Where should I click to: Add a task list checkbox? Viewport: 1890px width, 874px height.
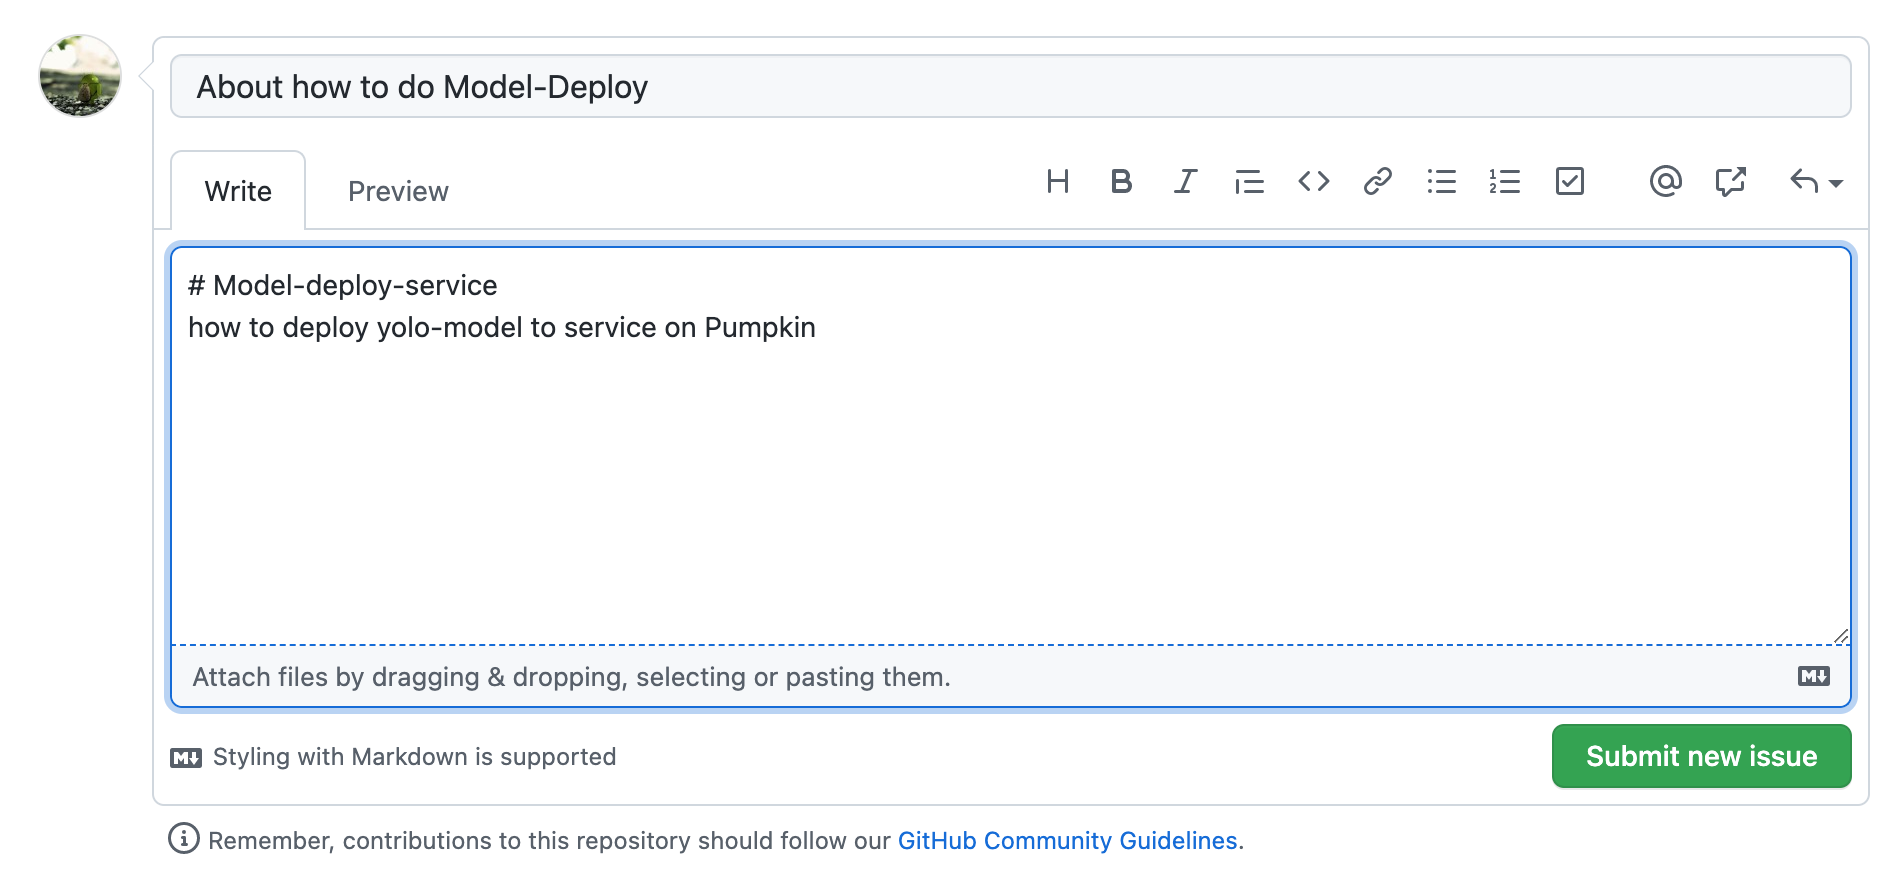point(1569,181)
